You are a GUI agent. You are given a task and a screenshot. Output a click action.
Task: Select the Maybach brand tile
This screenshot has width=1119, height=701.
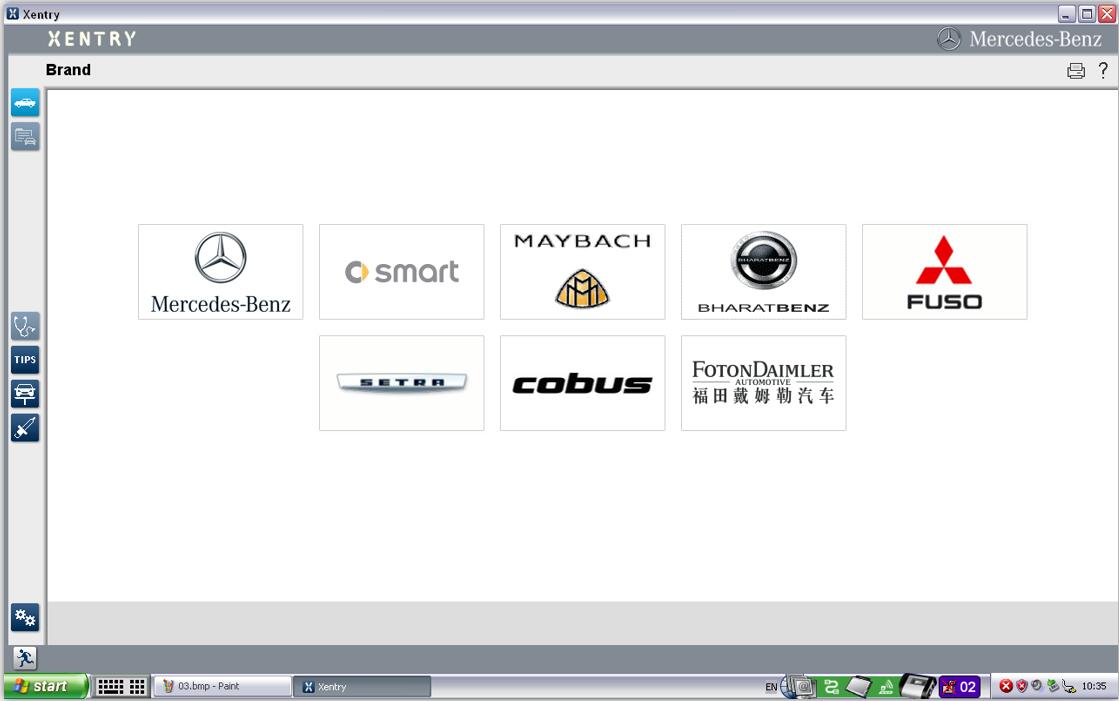(582, 272)
